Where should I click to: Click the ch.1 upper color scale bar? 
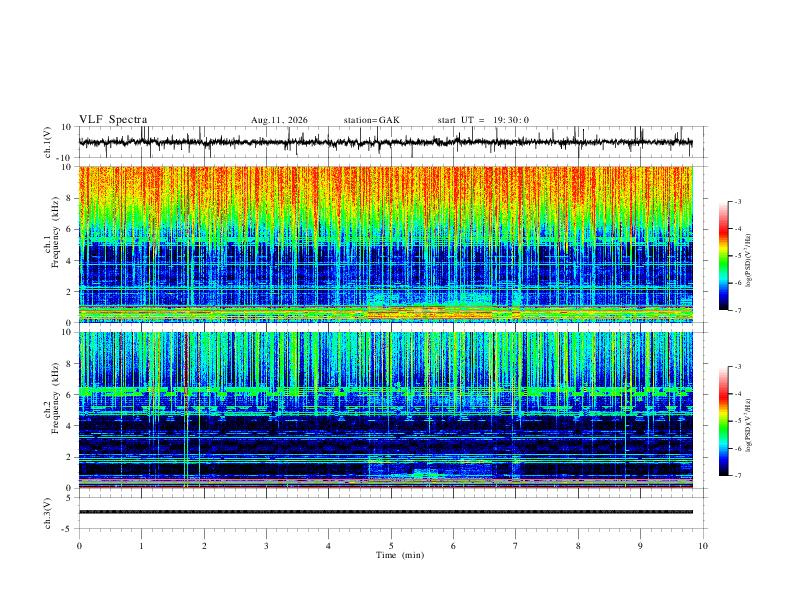(723, 256)
